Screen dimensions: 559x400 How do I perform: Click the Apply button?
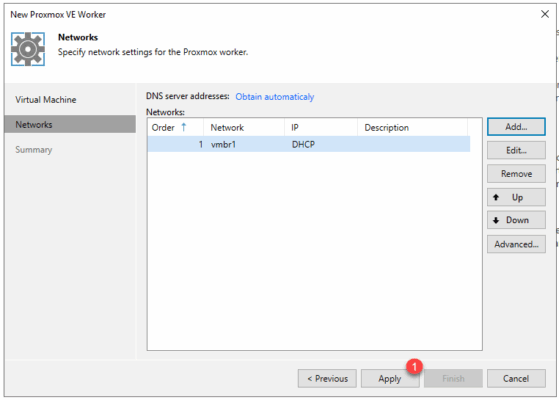[x=390, y=378]
